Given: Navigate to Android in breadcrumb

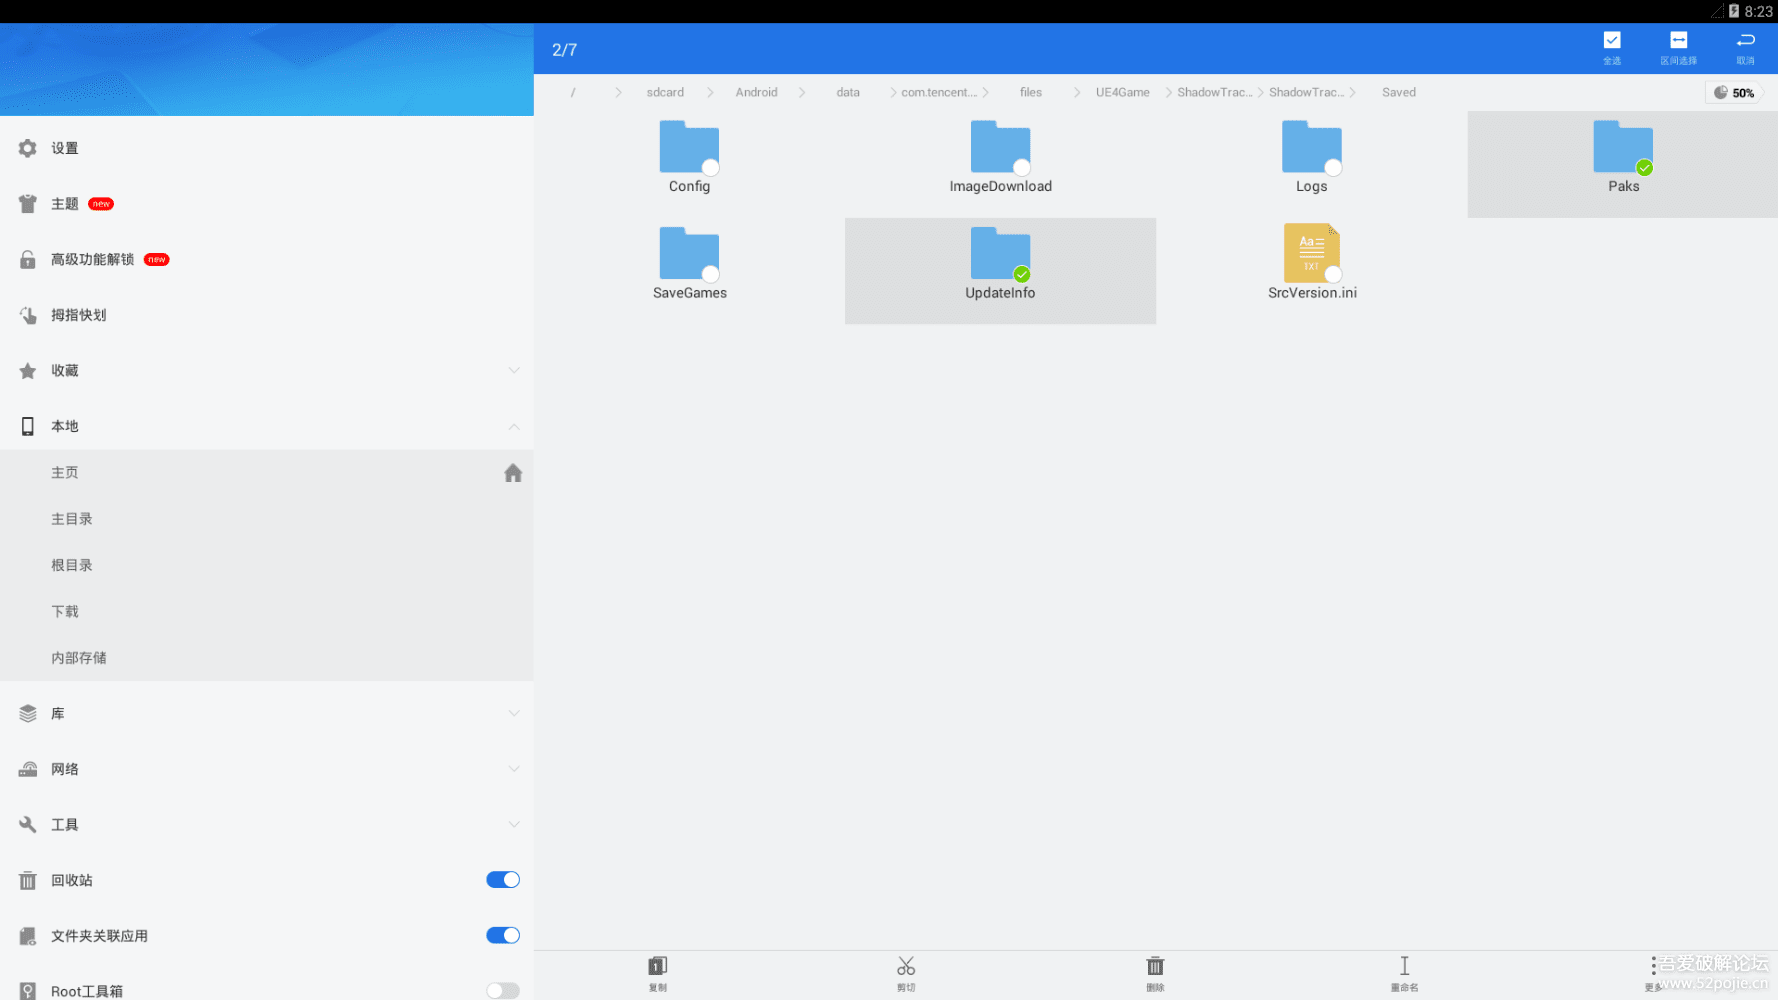Looking at the screenshot, I should pyautogui.click(x=756, y=92).
